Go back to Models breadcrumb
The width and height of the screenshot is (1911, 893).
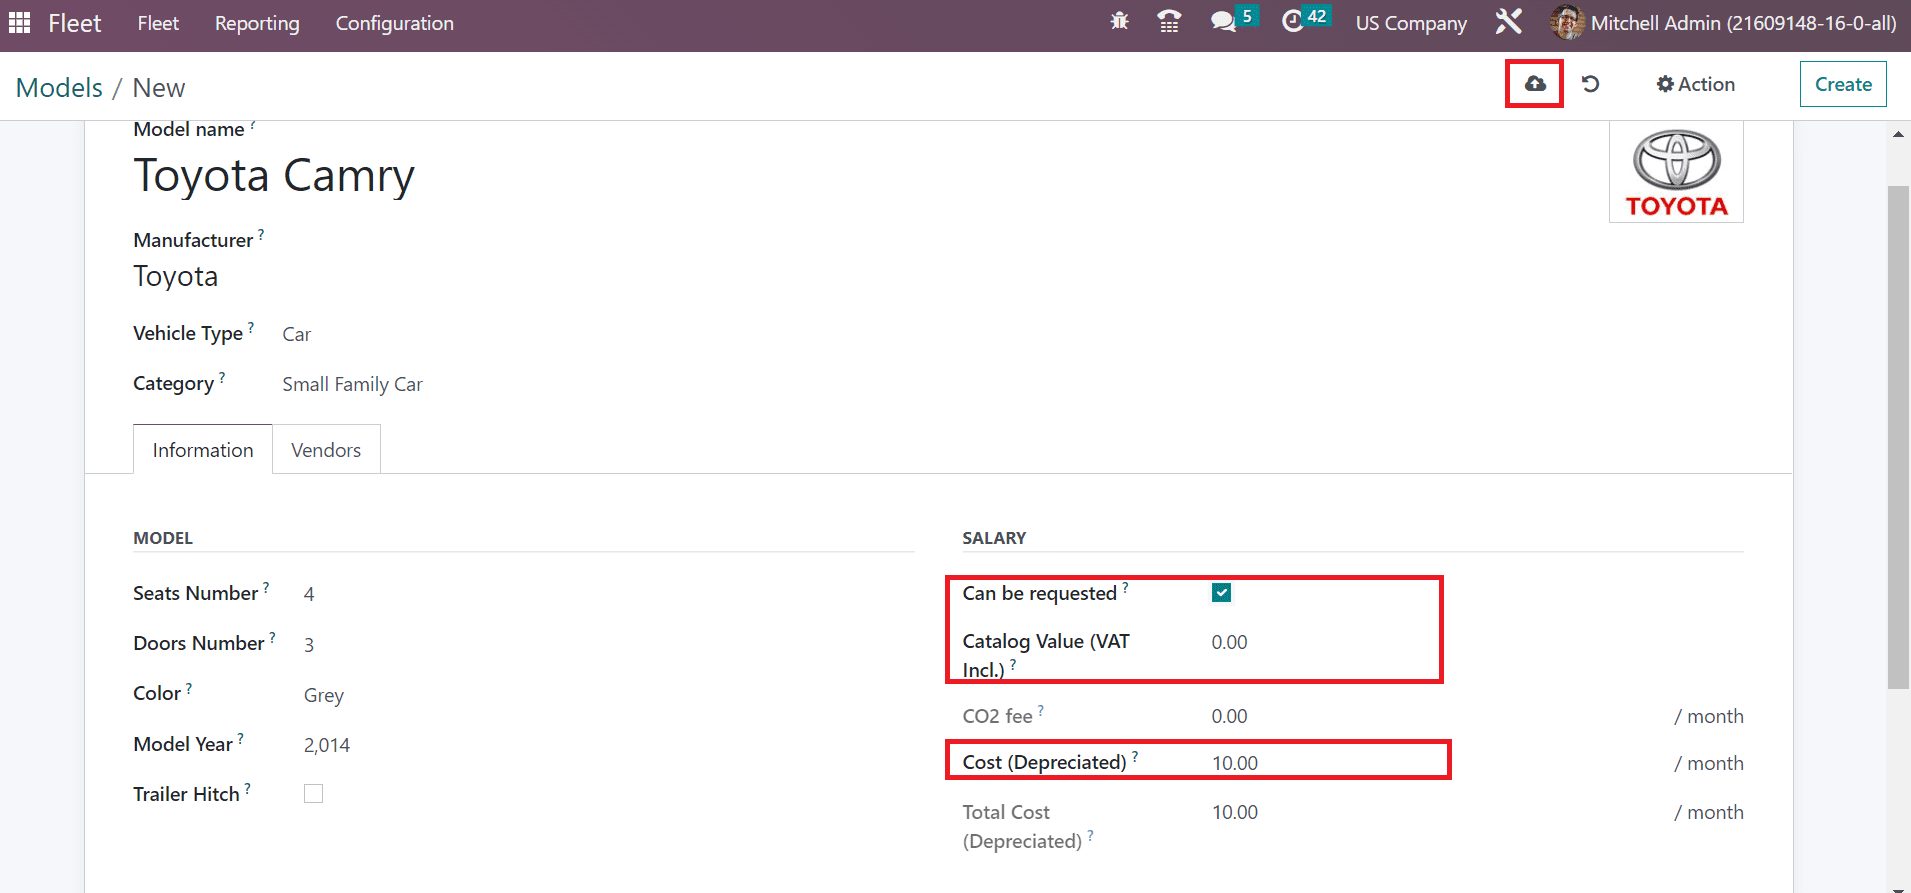[x=59, y=88]
